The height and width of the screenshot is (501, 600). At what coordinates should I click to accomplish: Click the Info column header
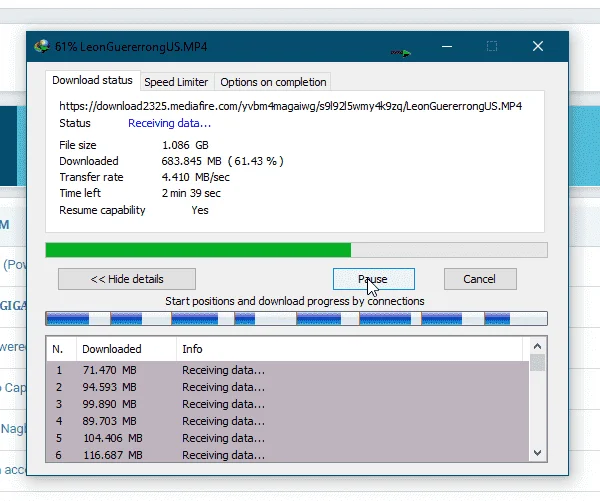(349, 349)
